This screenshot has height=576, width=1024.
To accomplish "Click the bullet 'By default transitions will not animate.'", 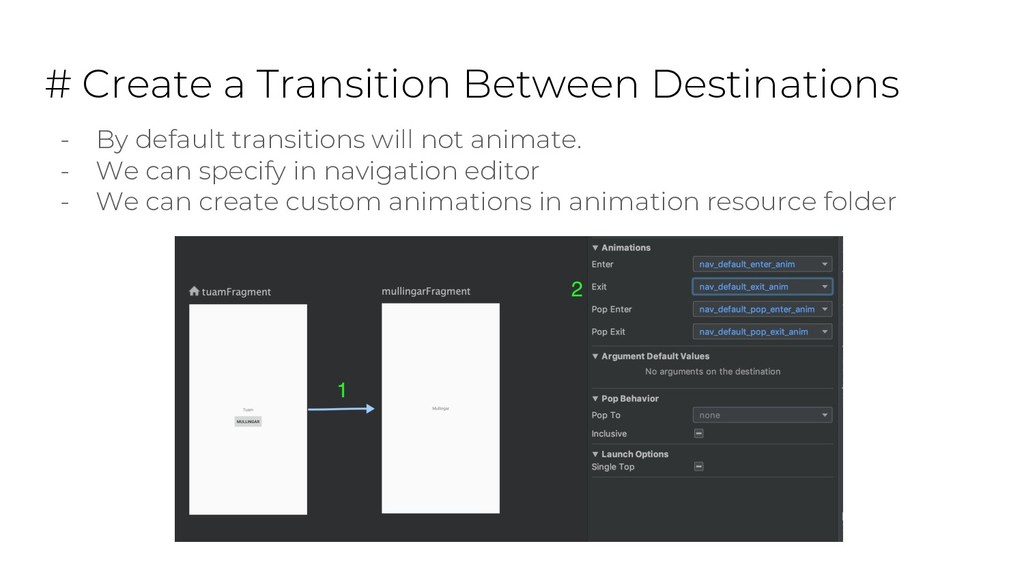I will tap(338, 139).
